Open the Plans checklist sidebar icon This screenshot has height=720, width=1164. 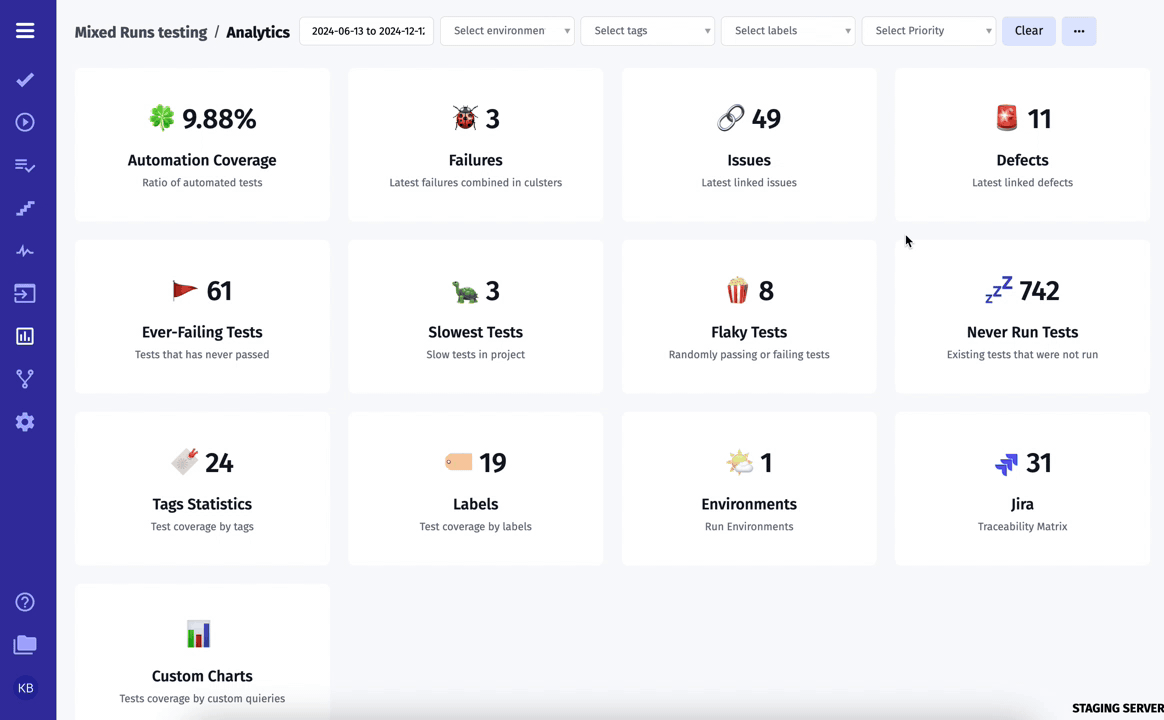tap(25, 166)
